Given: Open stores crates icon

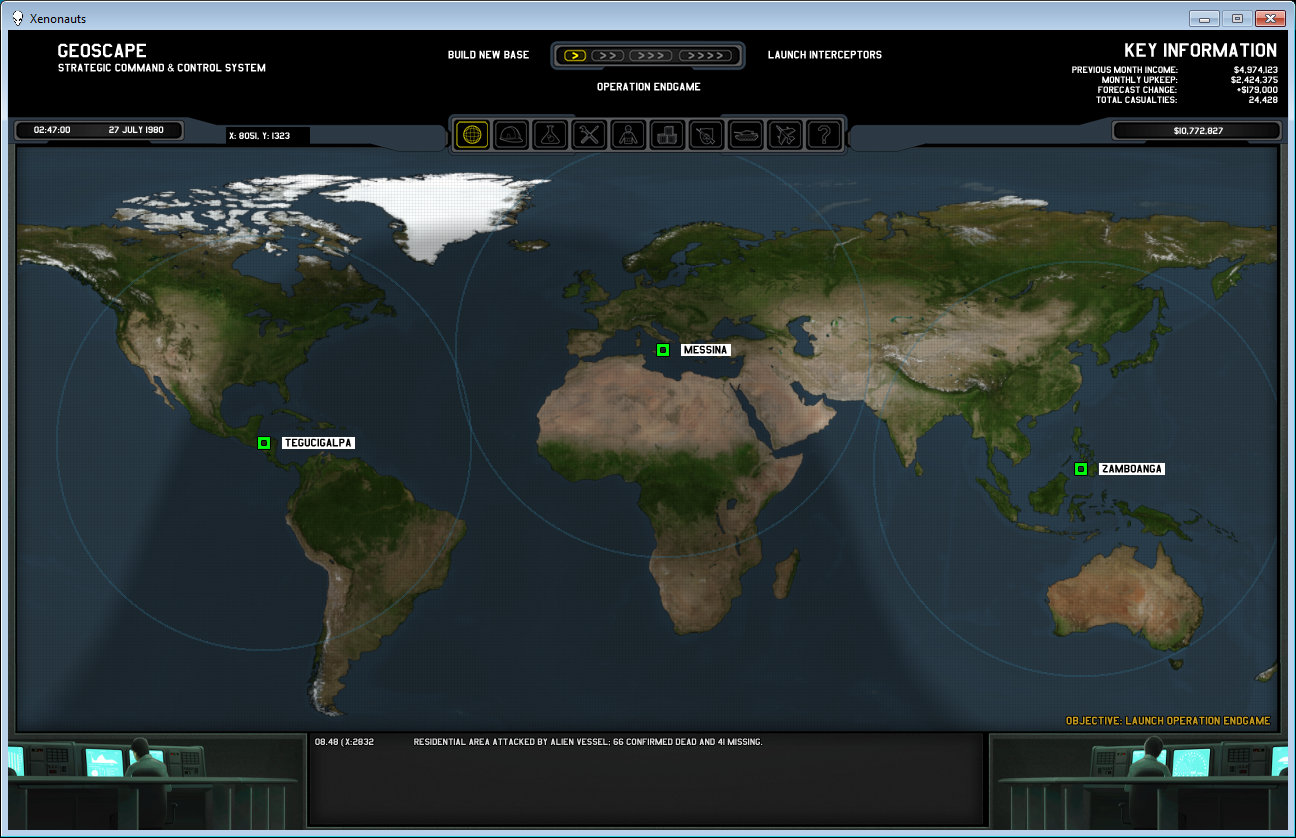Looking at the screenshot, I should (x=667, y=135).
